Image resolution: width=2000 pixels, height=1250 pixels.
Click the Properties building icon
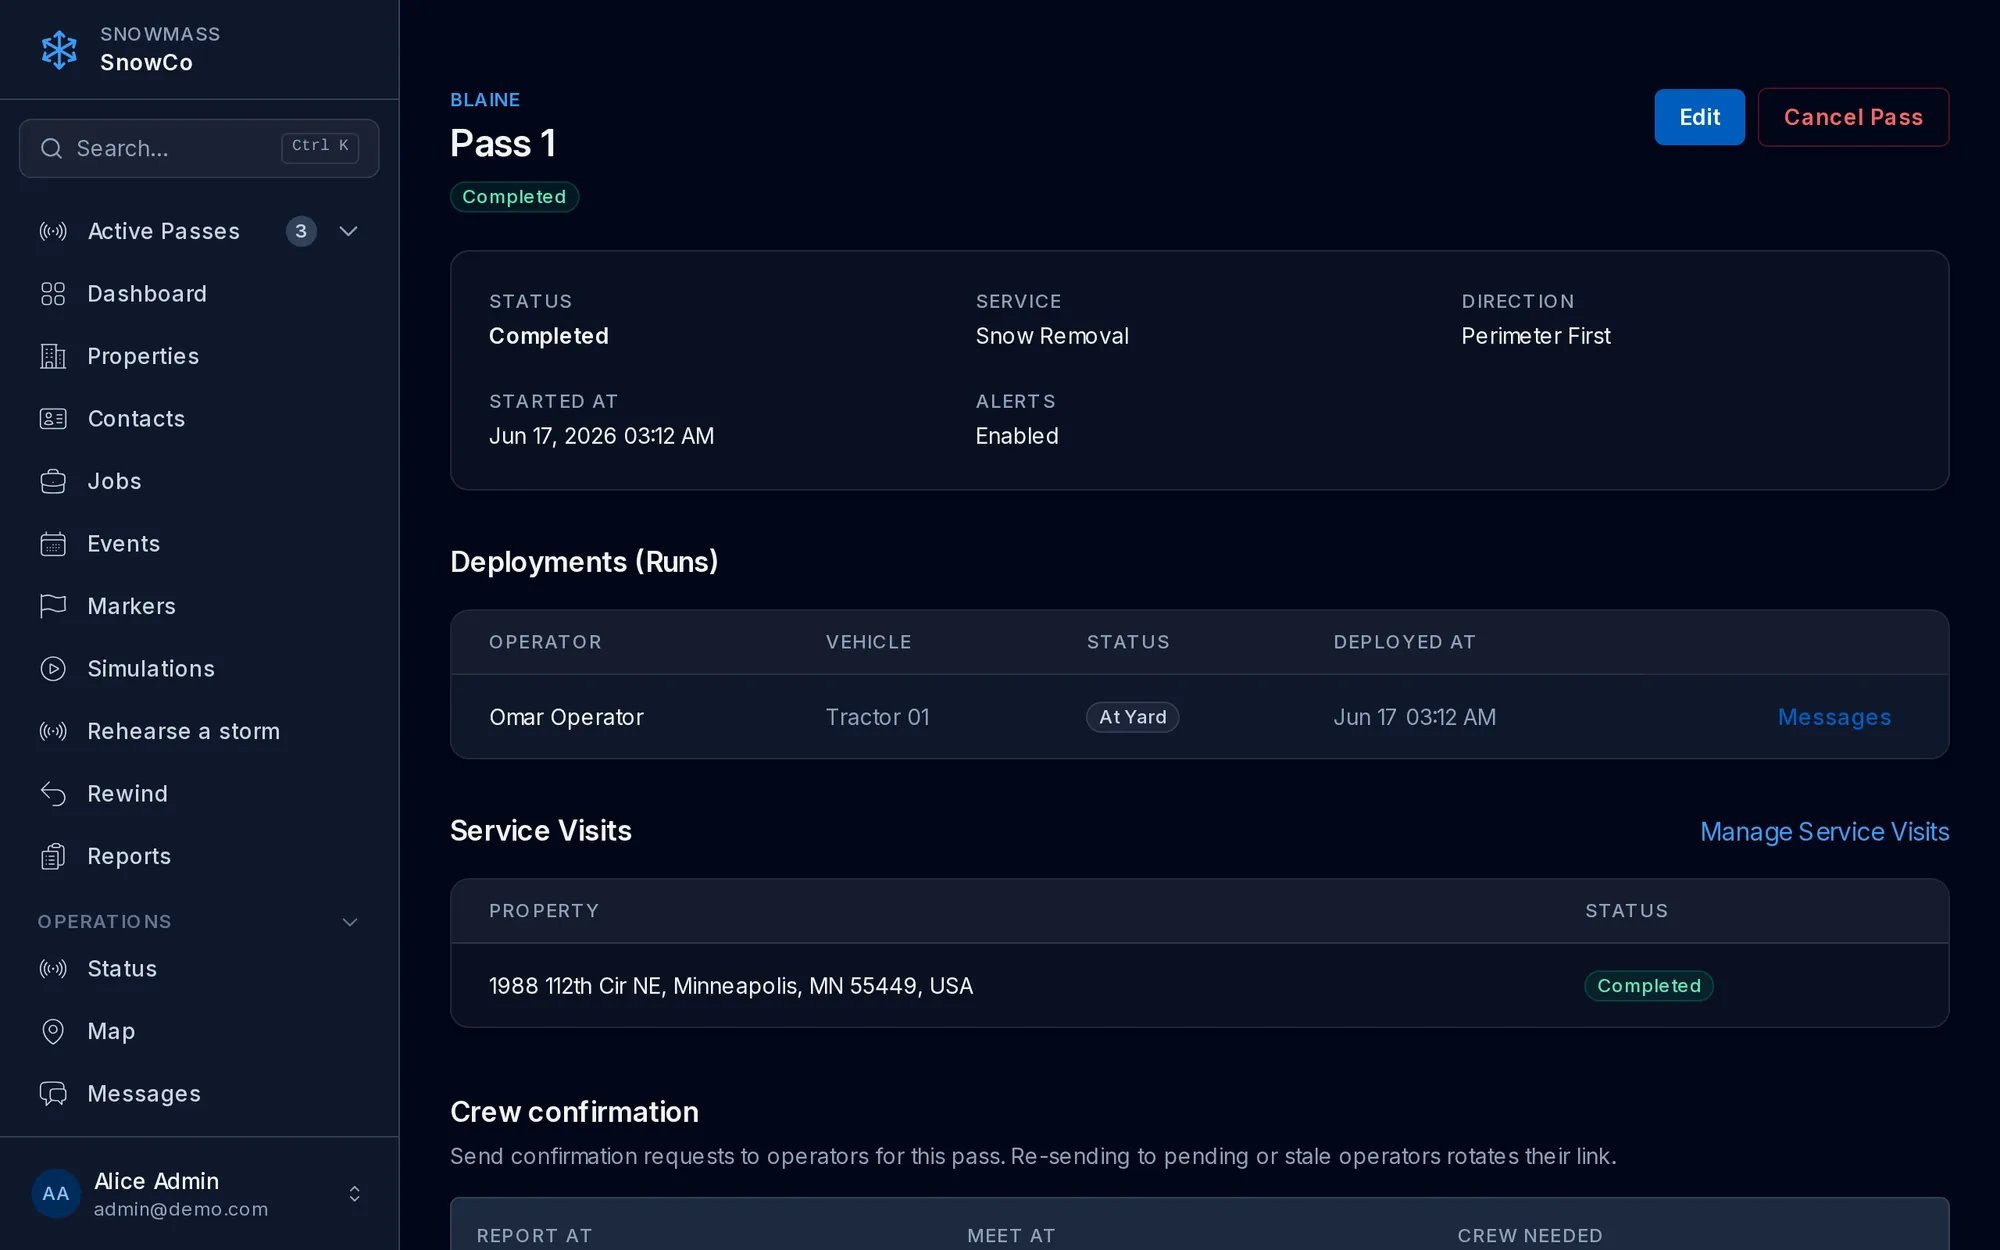click(53, 356)
